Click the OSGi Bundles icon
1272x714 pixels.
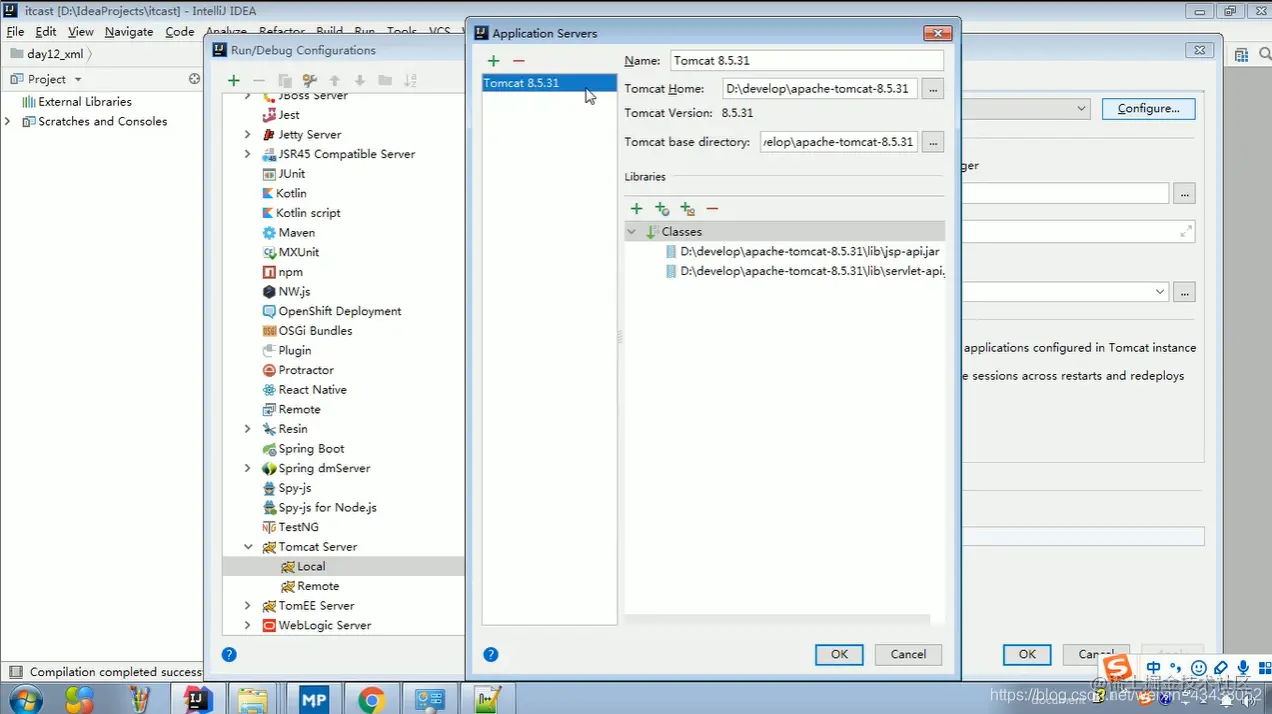point(269,331)
